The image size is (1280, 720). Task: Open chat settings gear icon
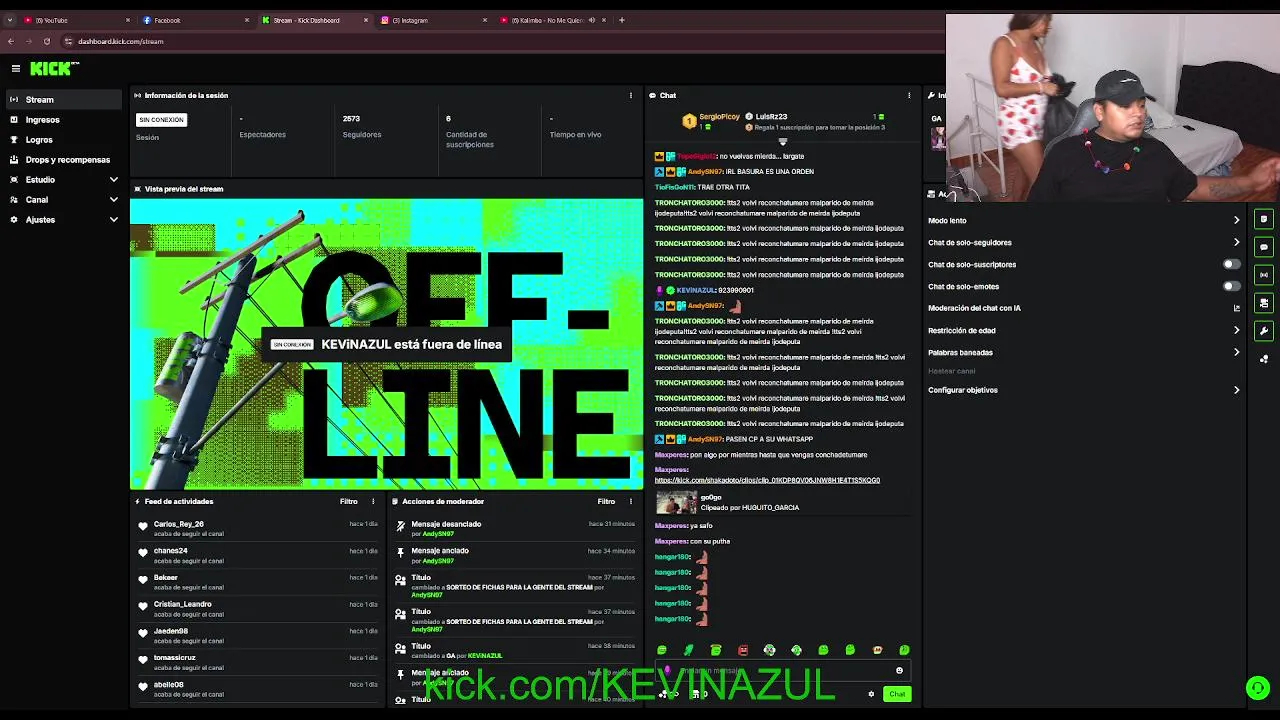click(871, 694)
